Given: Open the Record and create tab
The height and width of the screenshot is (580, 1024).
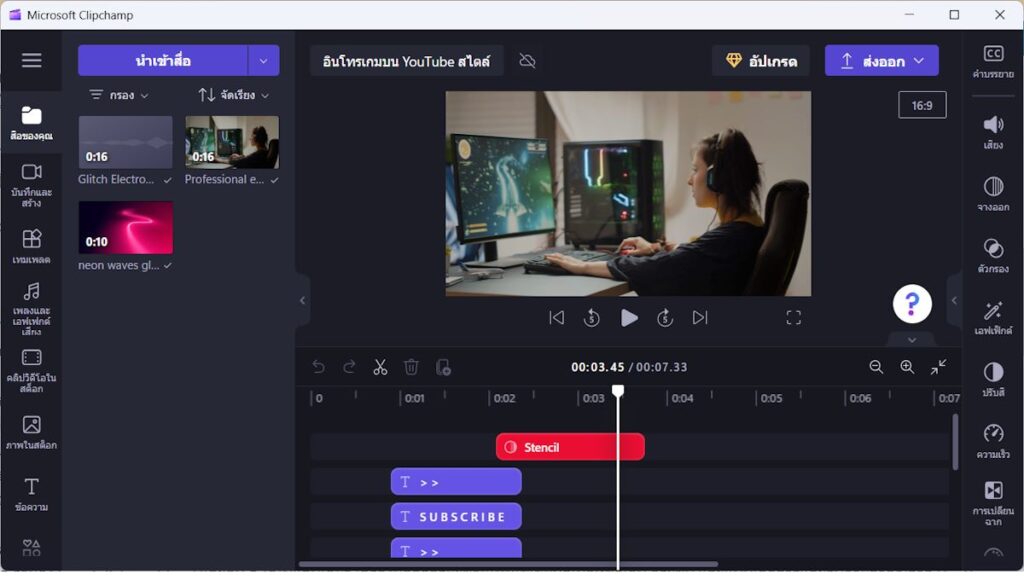Looking at the screenshot, I should (32, 183).
